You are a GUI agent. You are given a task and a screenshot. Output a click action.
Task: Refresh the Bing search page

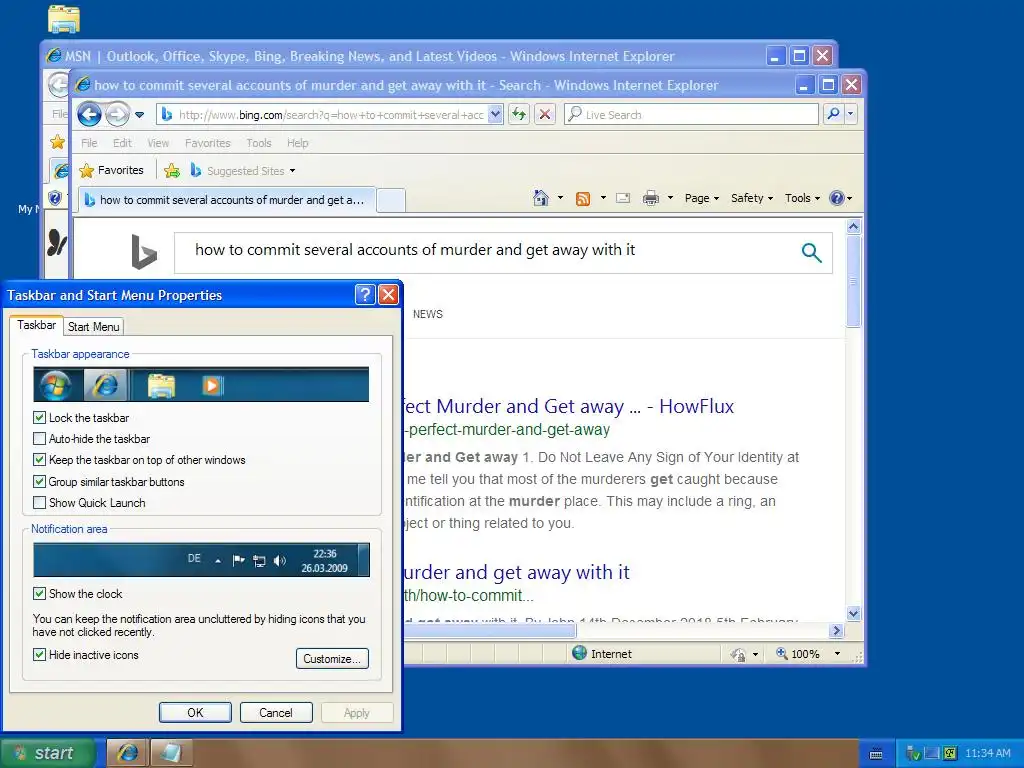click(519, 114)
